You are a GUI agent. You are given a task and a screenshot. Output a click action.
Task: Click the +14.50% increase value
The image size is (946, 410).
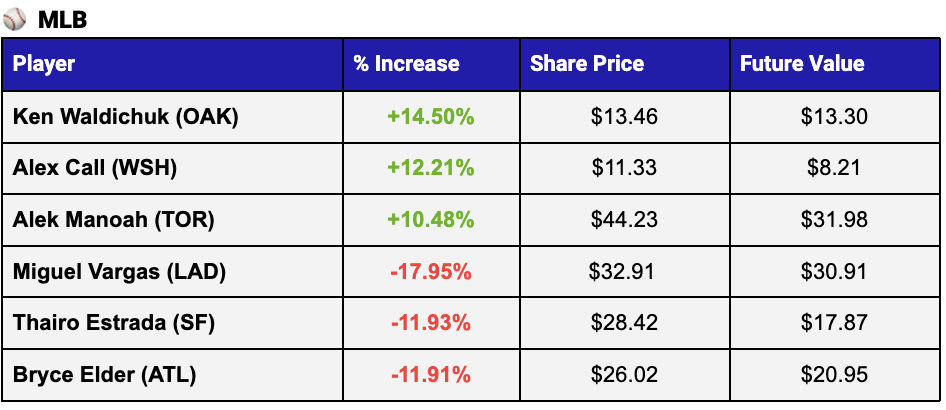pyautogui.click(x=430, y=116)
